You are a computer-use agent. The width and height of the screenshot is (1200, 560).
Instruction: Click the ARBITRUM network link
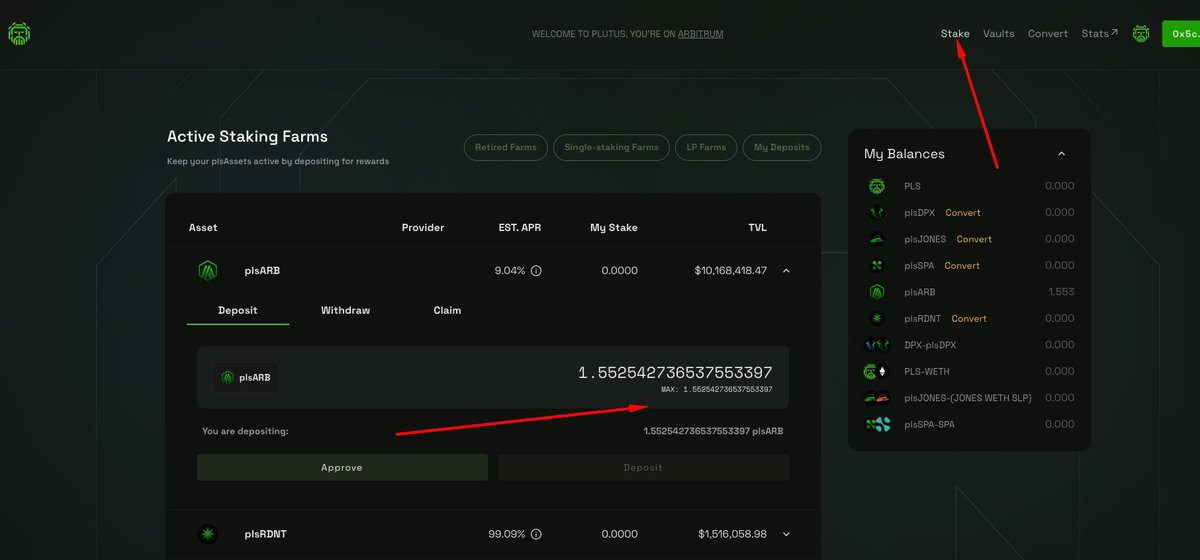(700, 34)
